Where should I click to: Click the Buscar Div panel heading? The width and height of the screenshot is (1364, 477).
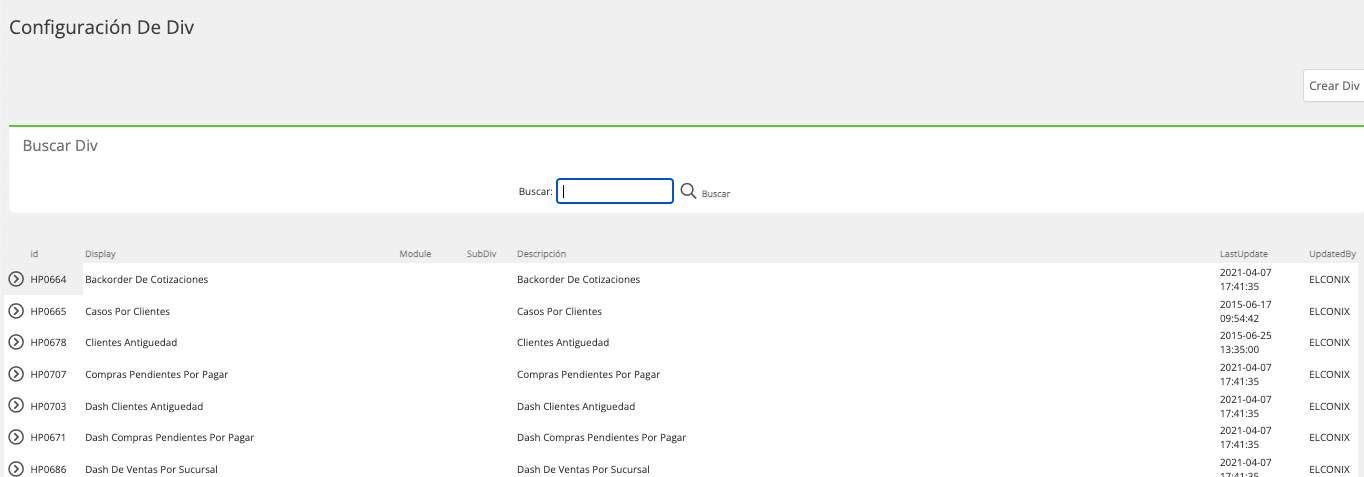coord(60,146)
